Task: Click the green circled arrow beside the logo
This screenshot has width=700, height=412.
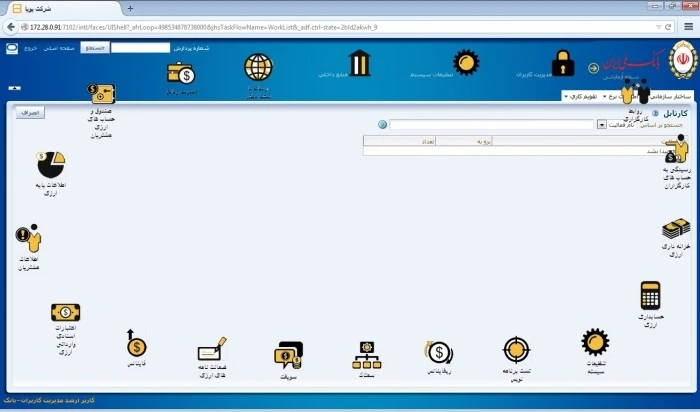Action: [593, 68]
